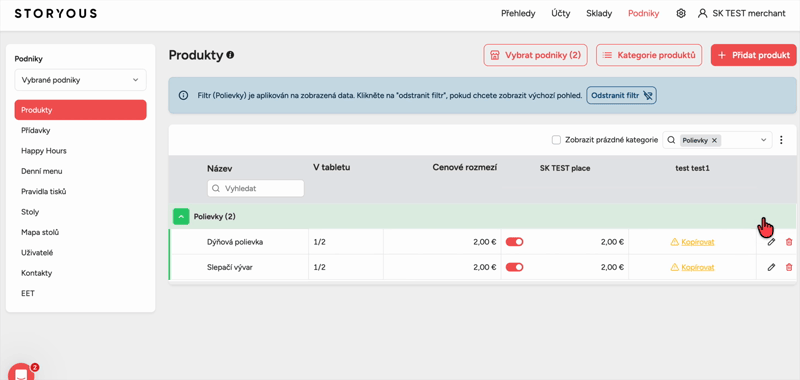The image size is (800, 380).
Task: Click Kopírovat link for Slepačí vývar
Action: pos(697,267)
